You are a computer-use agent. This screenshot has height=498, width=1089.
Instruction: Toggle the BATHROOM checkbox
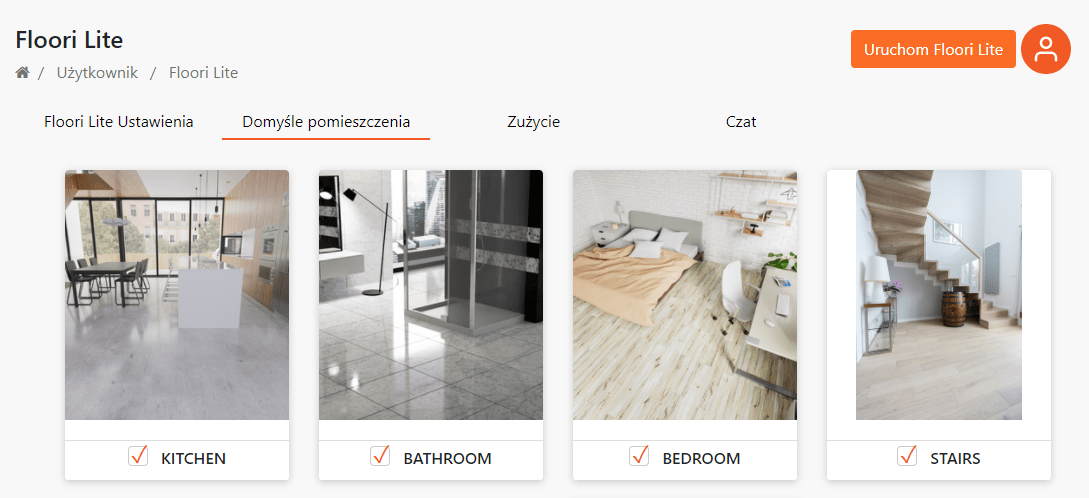(380, 456)
